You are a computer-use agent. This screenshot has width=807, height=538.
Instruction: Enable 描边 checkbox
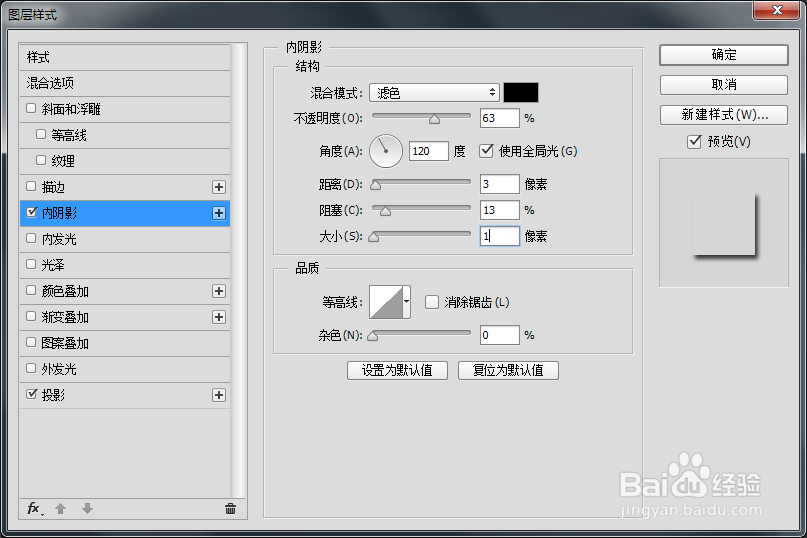(31, 186)
